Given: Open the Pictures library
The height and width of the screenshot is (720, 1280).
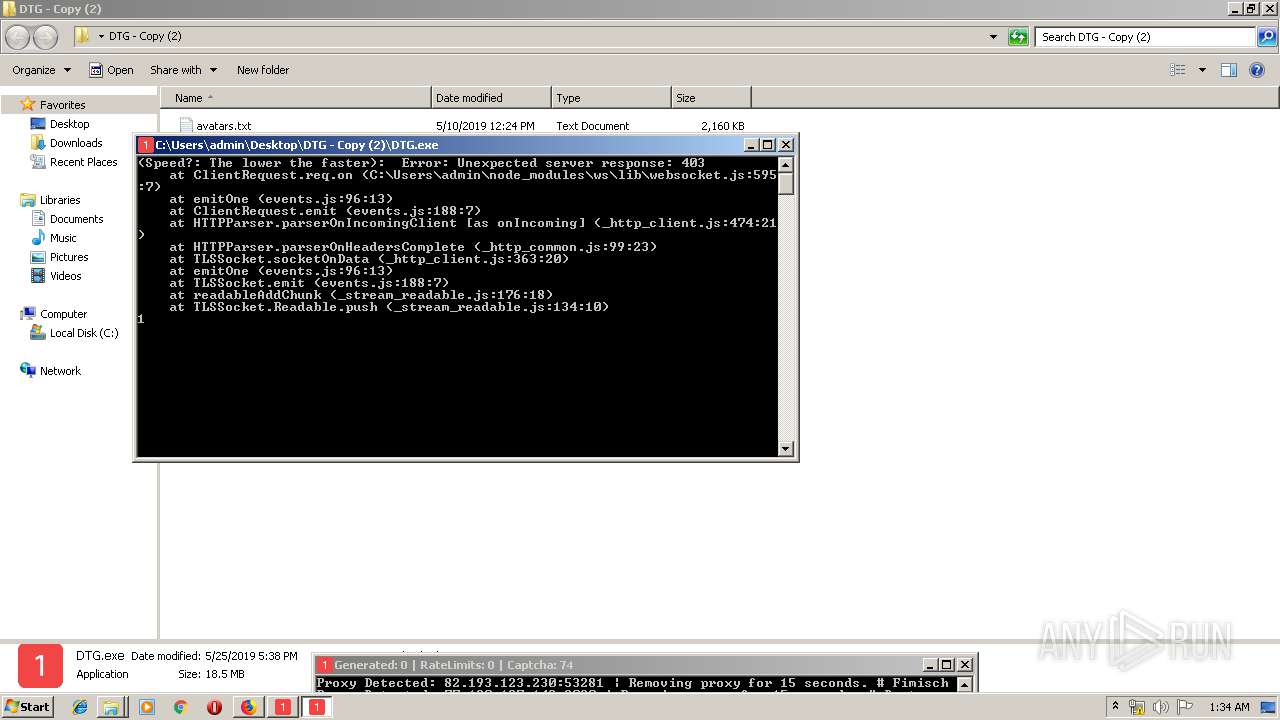Looking at the screenshot, I should pyautogui.click(x=69, y=257).
